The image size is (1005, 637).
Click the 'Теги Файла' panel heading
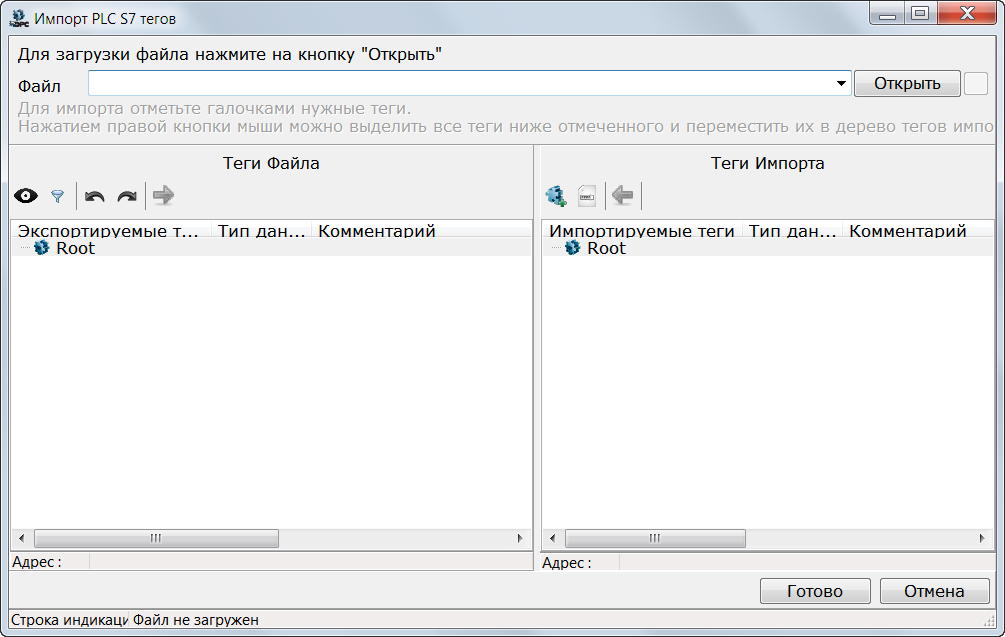pos(271,163)
